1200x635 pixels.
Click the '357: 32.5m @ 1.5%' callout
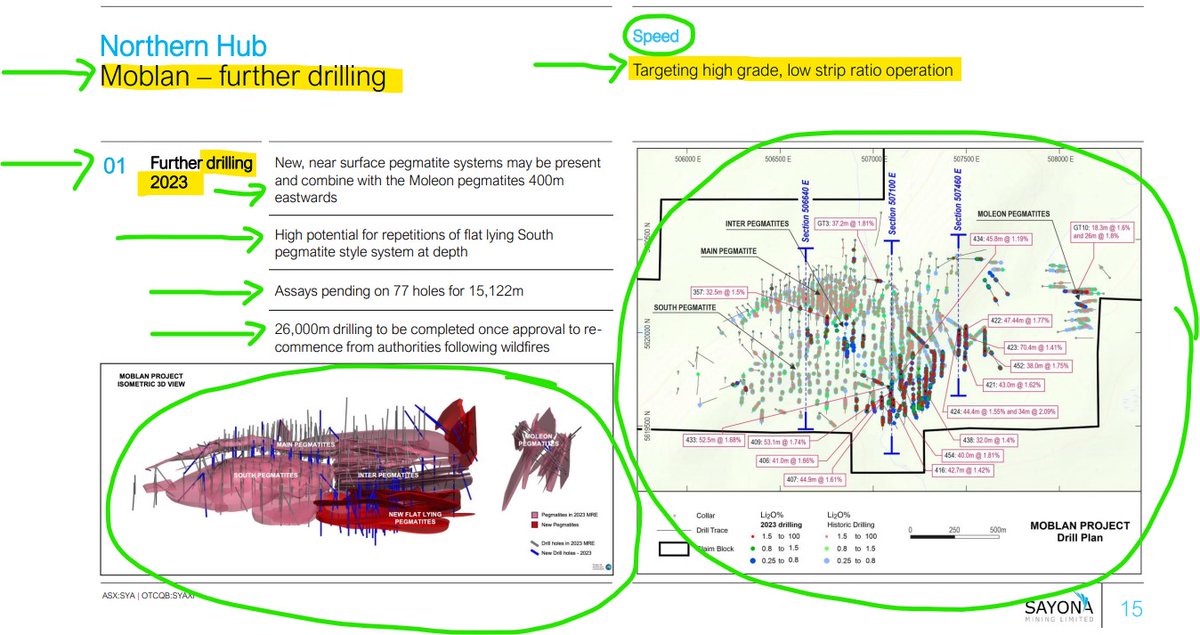click(x=719, y=292)
